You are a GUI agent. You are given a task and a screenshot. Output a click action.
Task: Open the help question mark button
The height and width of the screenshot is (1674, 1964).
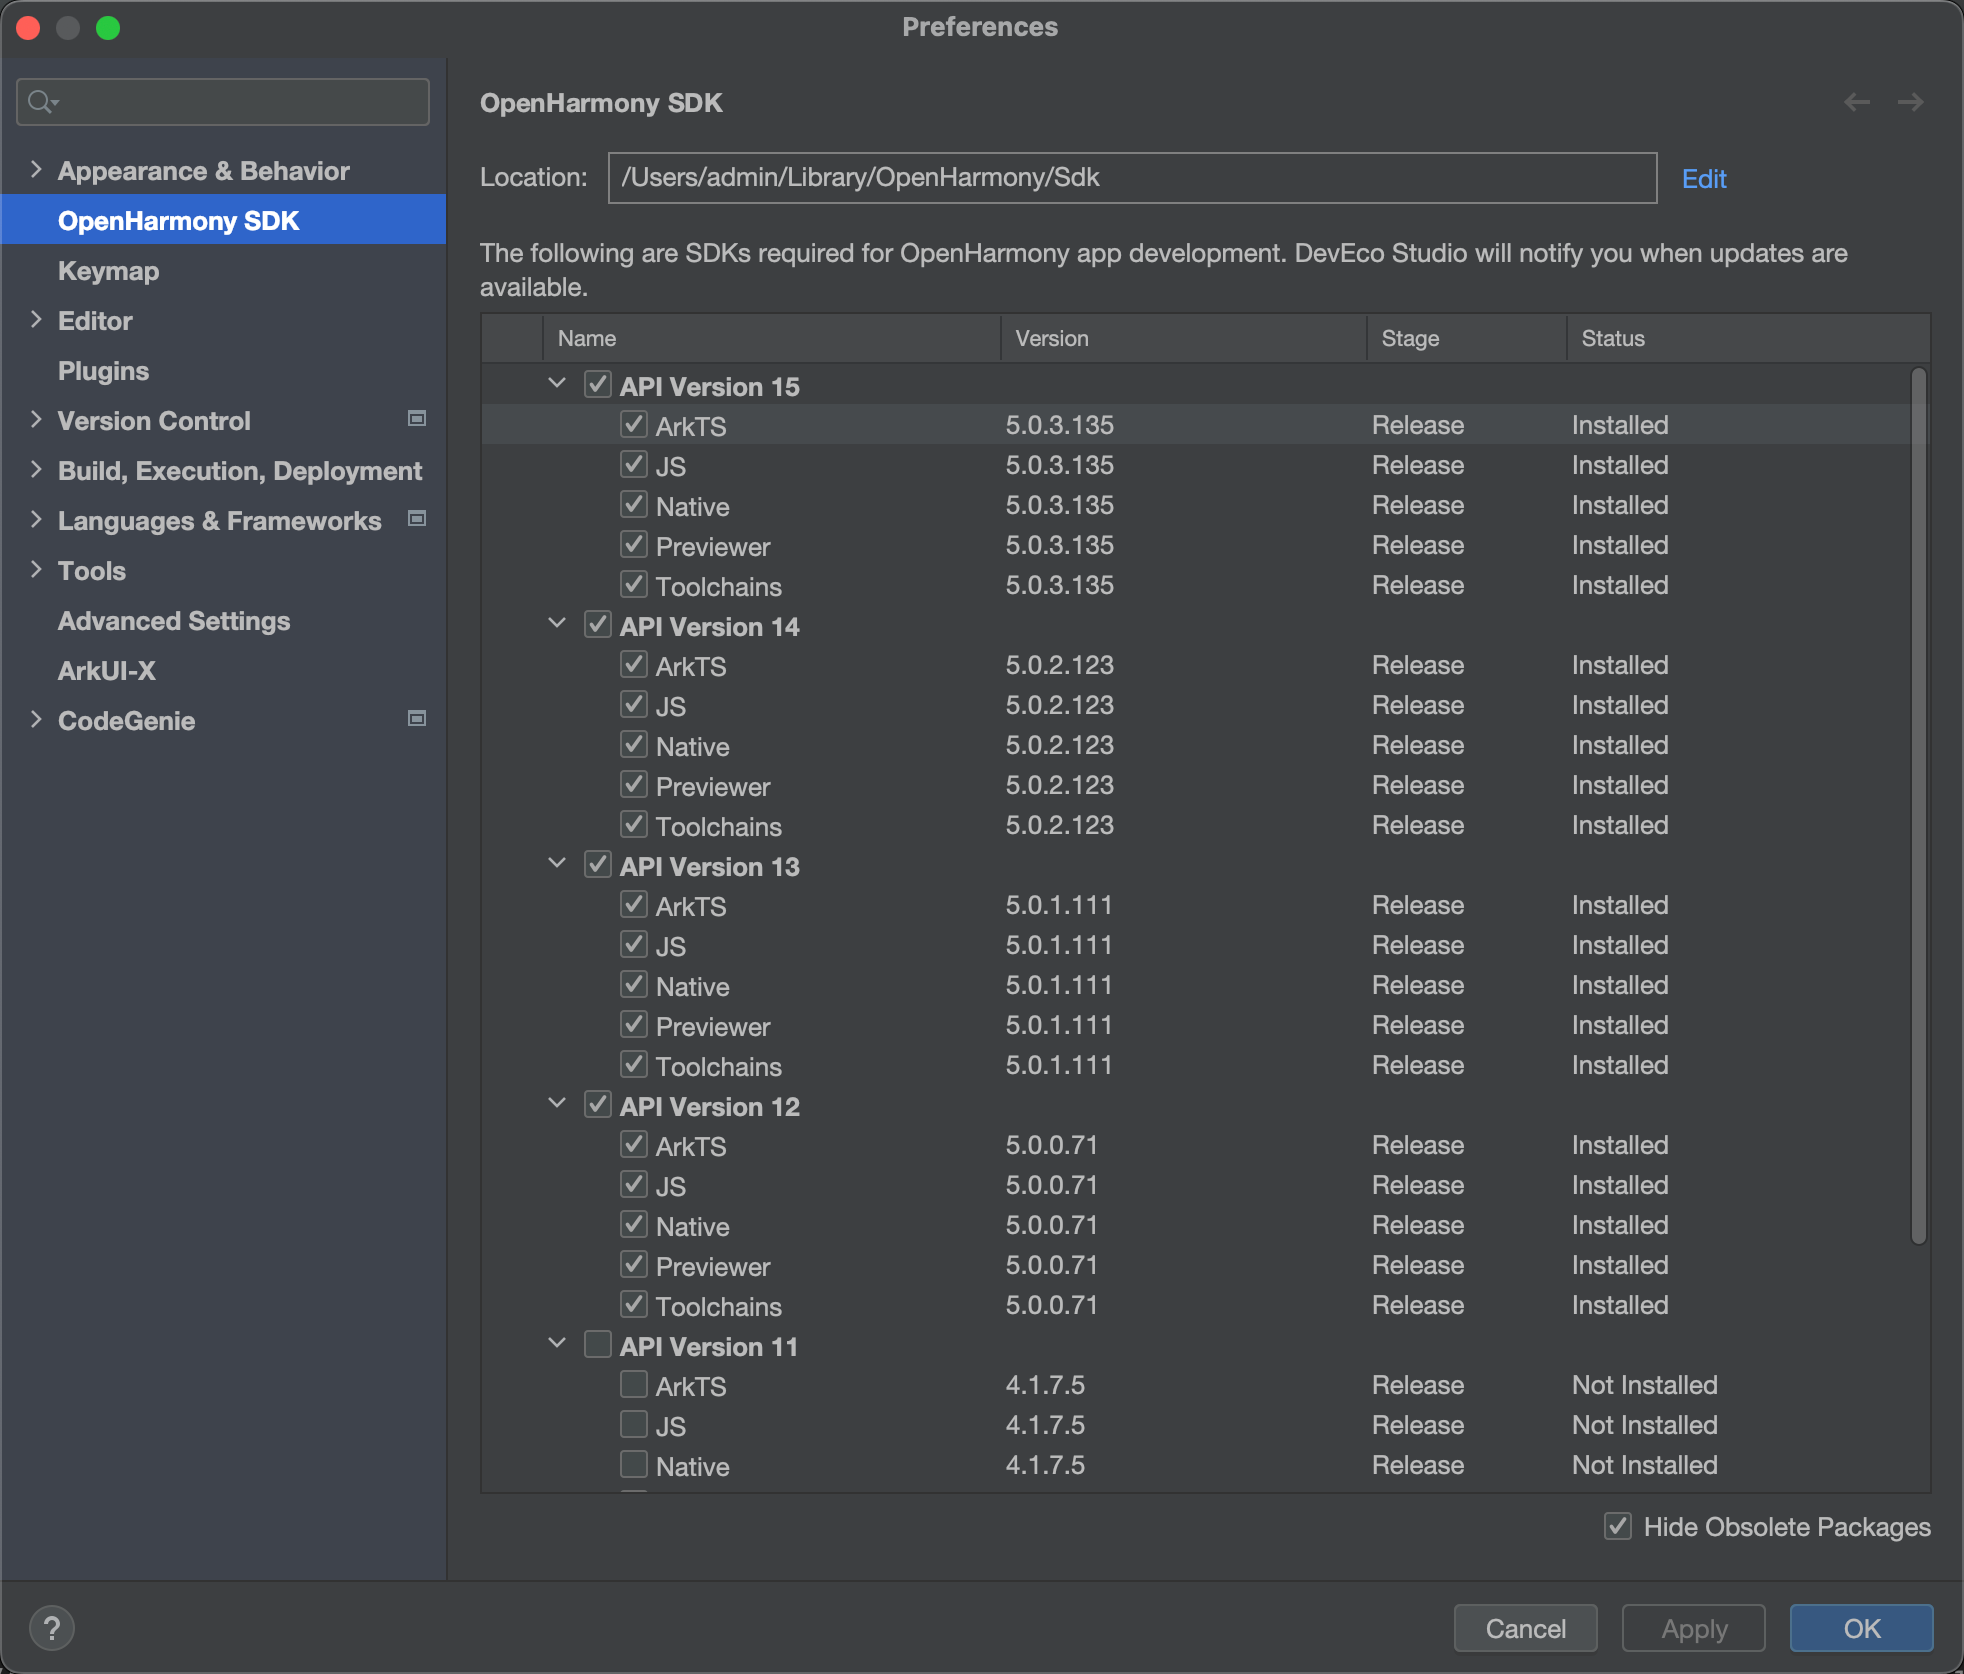(x=52, y=1628)
